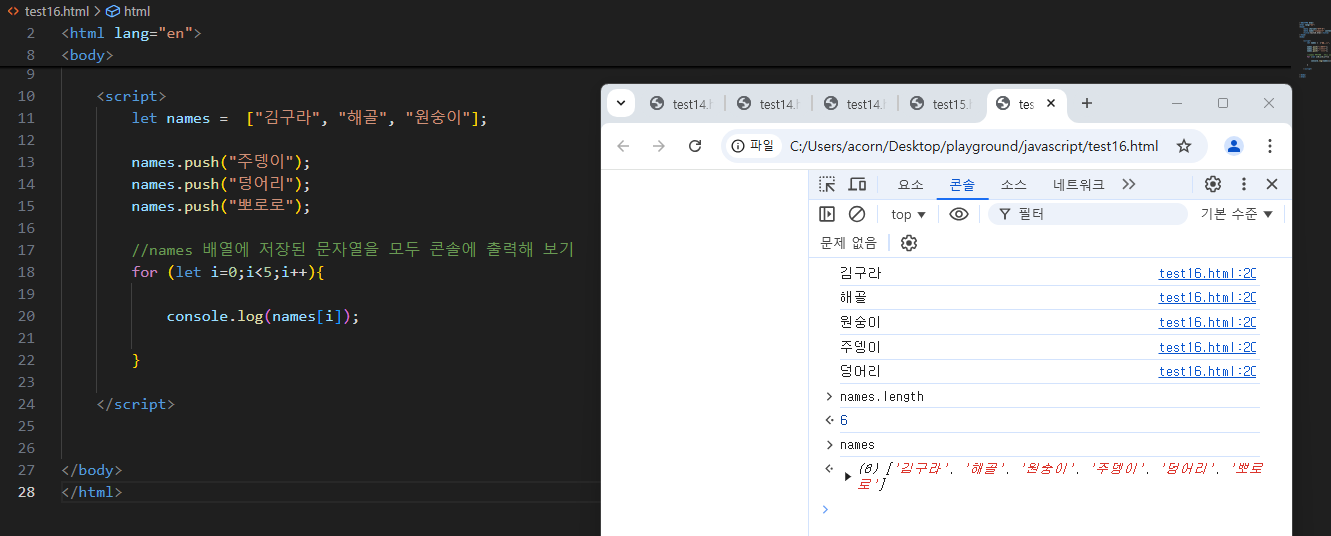This screenshot has height=536, width=1331.
Task: Open the Chrome profile avatar
Action: click(1234, 146)
